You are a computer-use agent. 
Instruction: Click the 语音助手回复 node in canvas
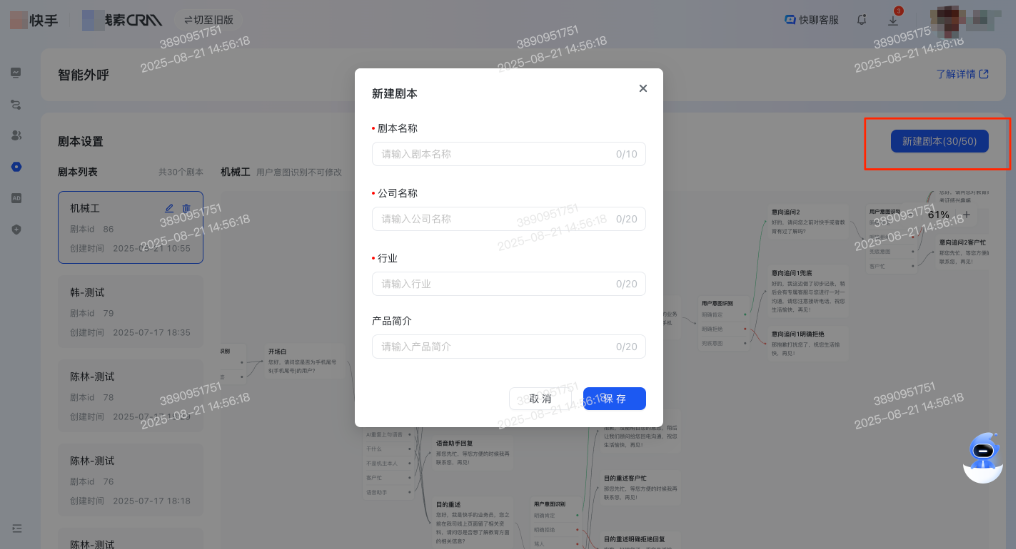tap(473, 453)
